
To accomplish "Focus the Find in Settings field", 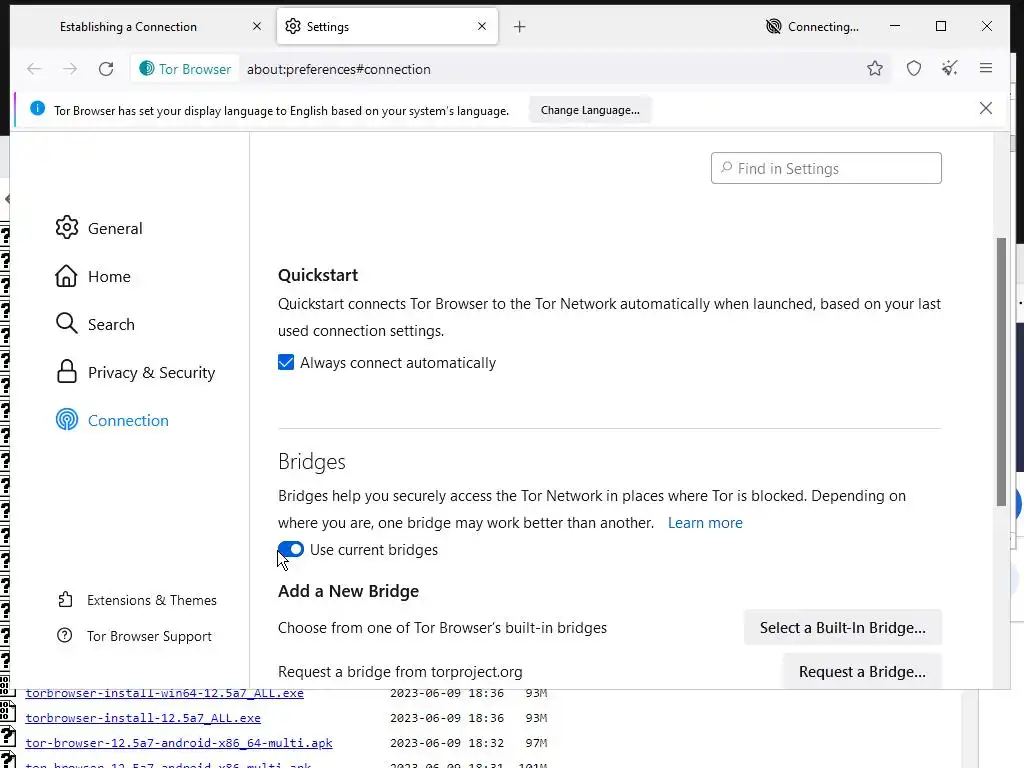I will click(x=826, y=169).
